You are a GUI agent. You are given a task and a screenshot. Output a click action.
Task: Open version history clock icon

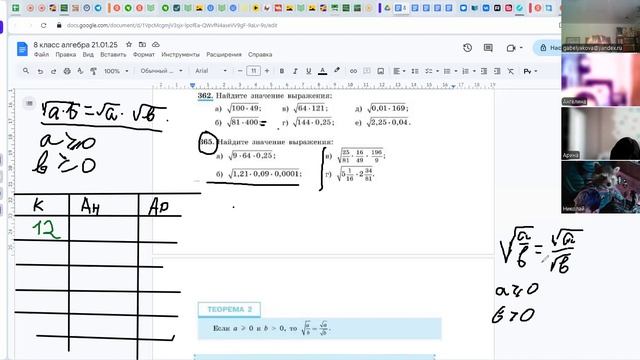(468, 48)
